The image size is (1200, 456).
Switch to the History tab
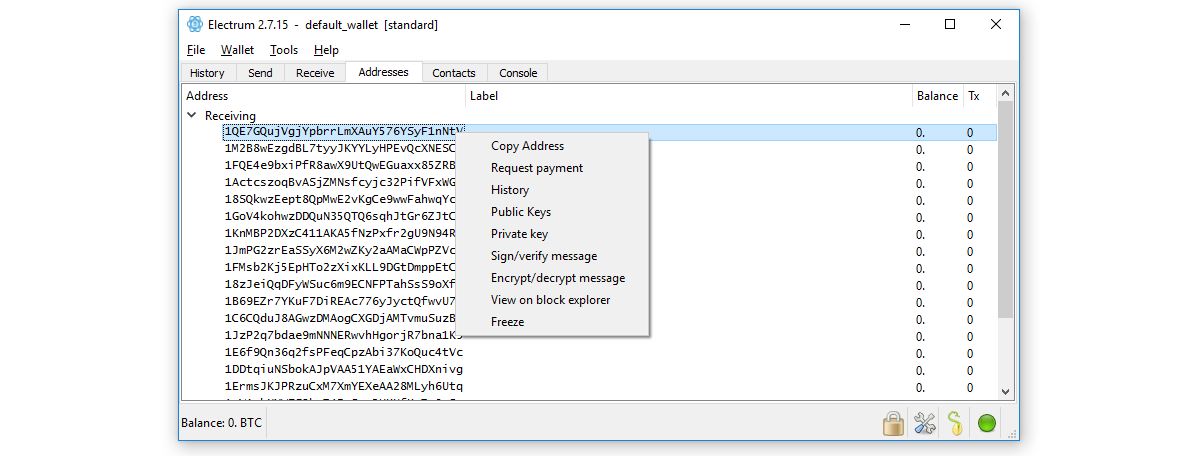[207, 73]
